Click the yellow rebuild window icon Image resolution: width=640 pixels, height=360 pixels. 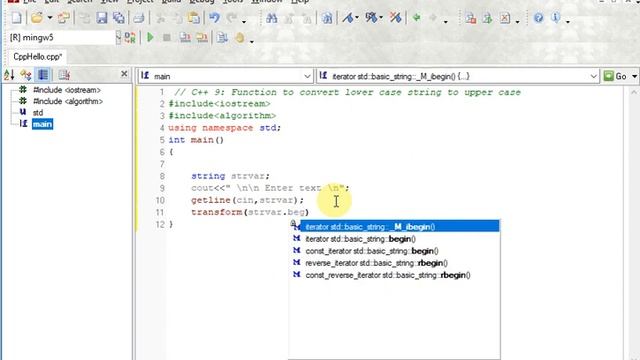coord(202,38)
